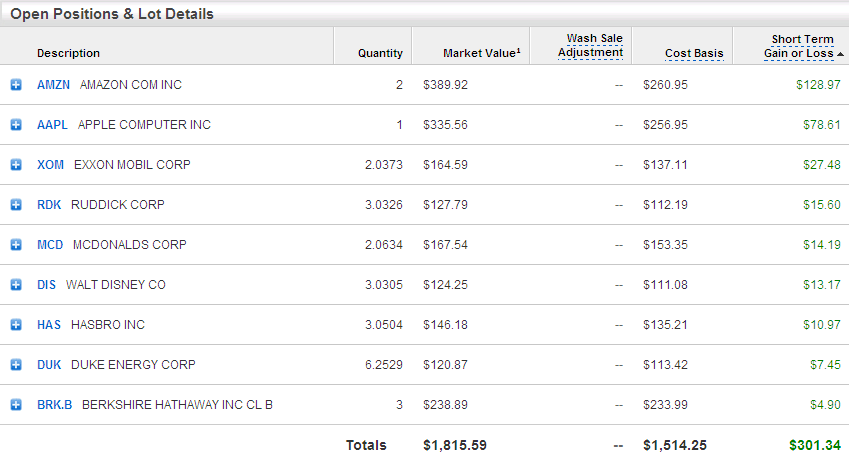The height and width of the screenshot is (474, 849).
Task: Click the plus icon next to HAS
Action: click(x=16, y=325)
